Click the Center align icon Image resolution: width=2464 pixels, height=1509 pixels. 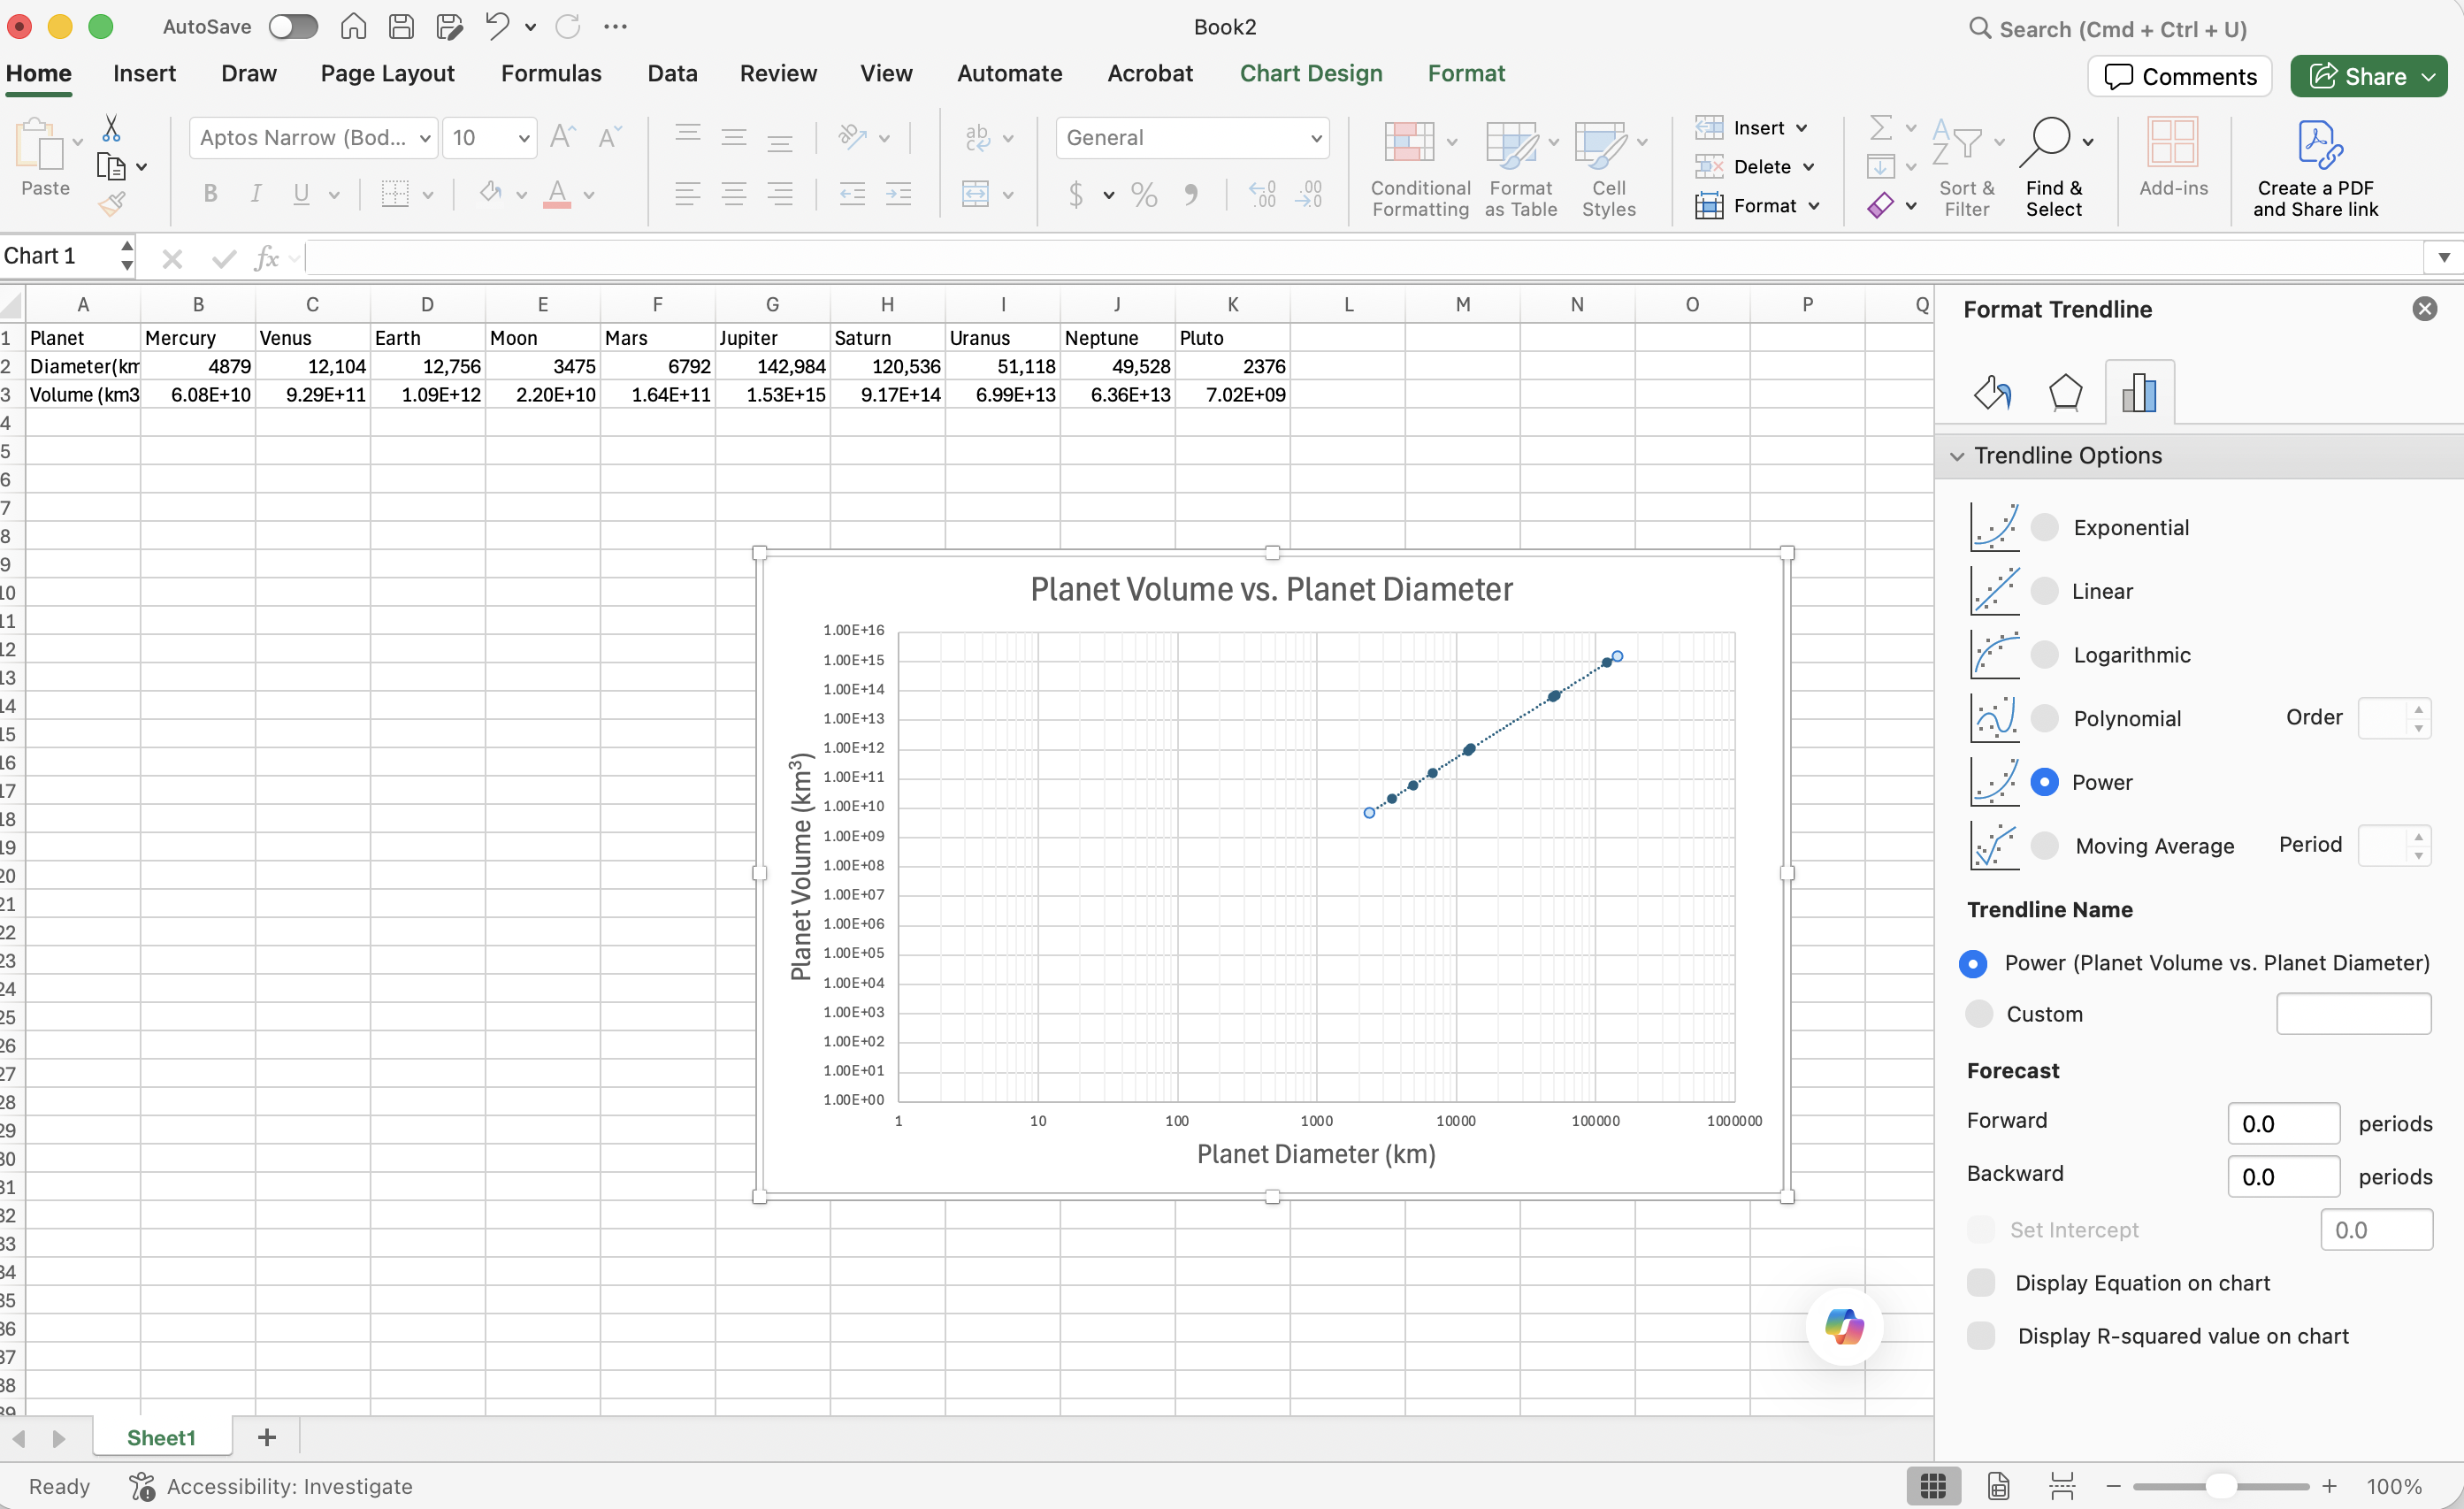(734, 194)
